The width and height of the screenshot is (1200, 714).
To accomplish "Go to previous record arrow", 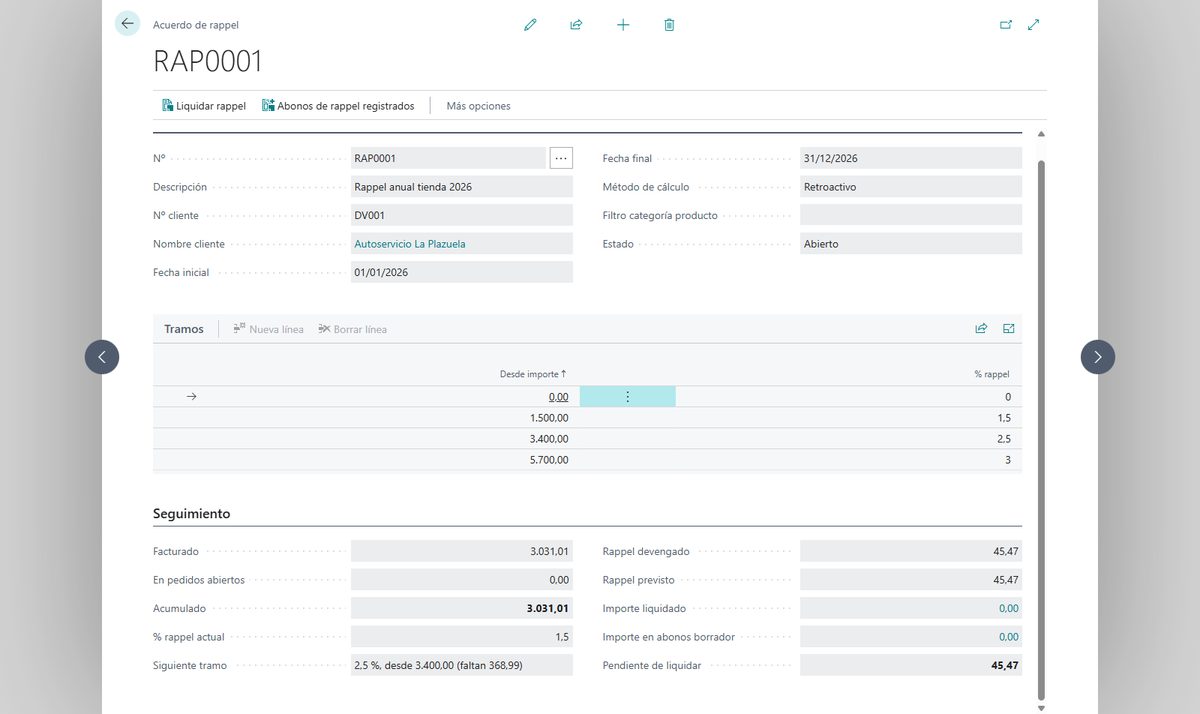I will click(x=102, y=357).
